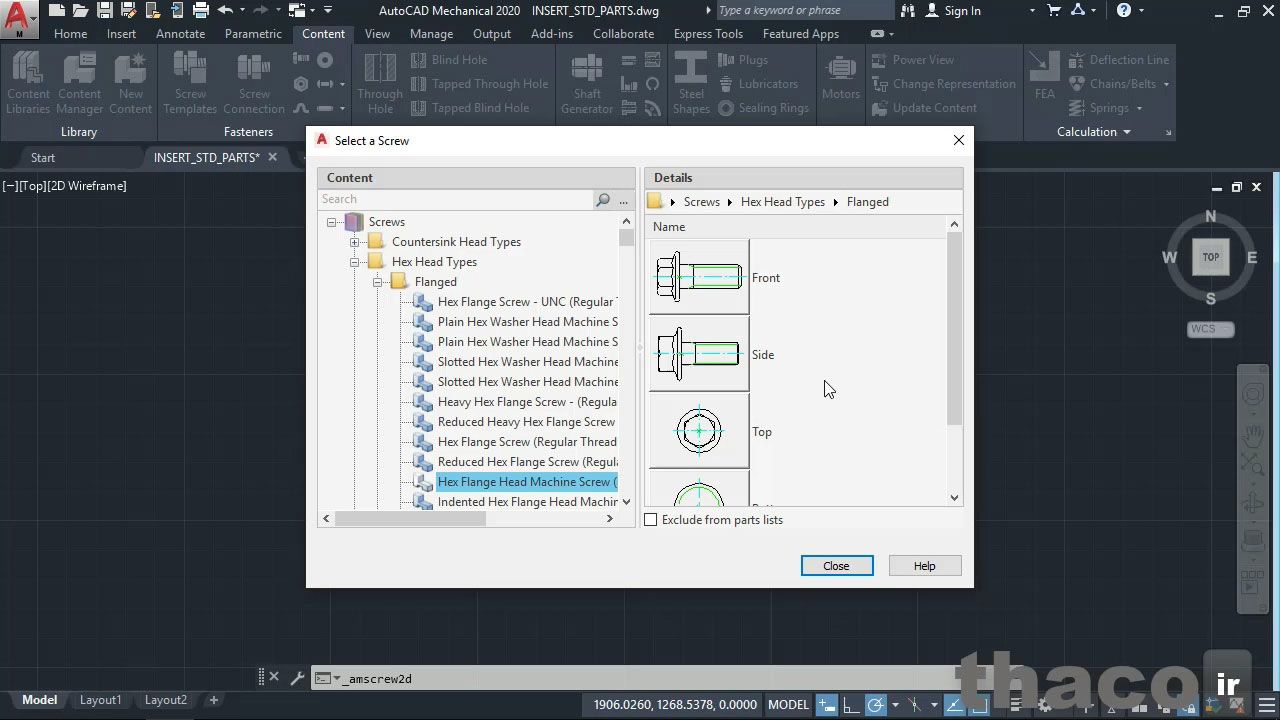Select the Top view thumbnail

pos(699,431)
